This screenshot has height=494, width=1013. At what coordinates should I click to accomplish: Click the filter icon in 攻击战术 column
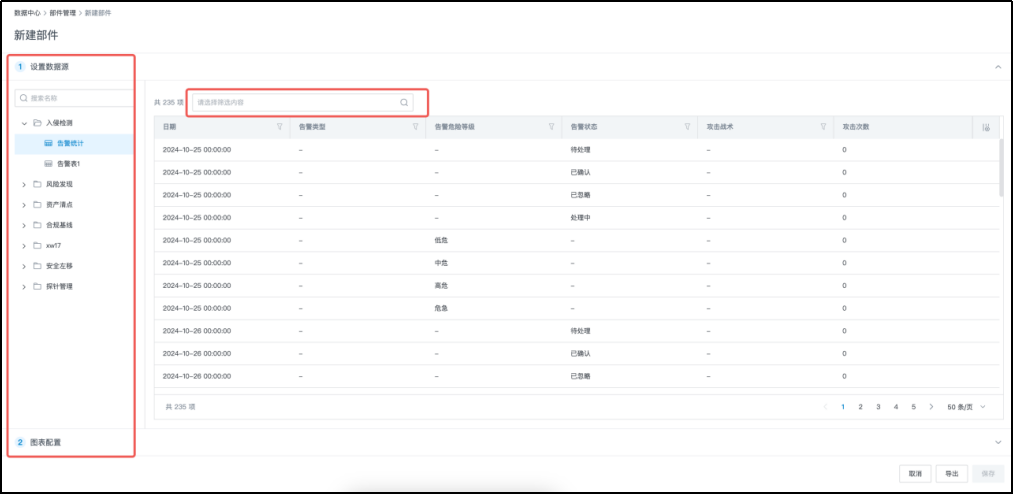pyautogui.click(x=823, y=127)
